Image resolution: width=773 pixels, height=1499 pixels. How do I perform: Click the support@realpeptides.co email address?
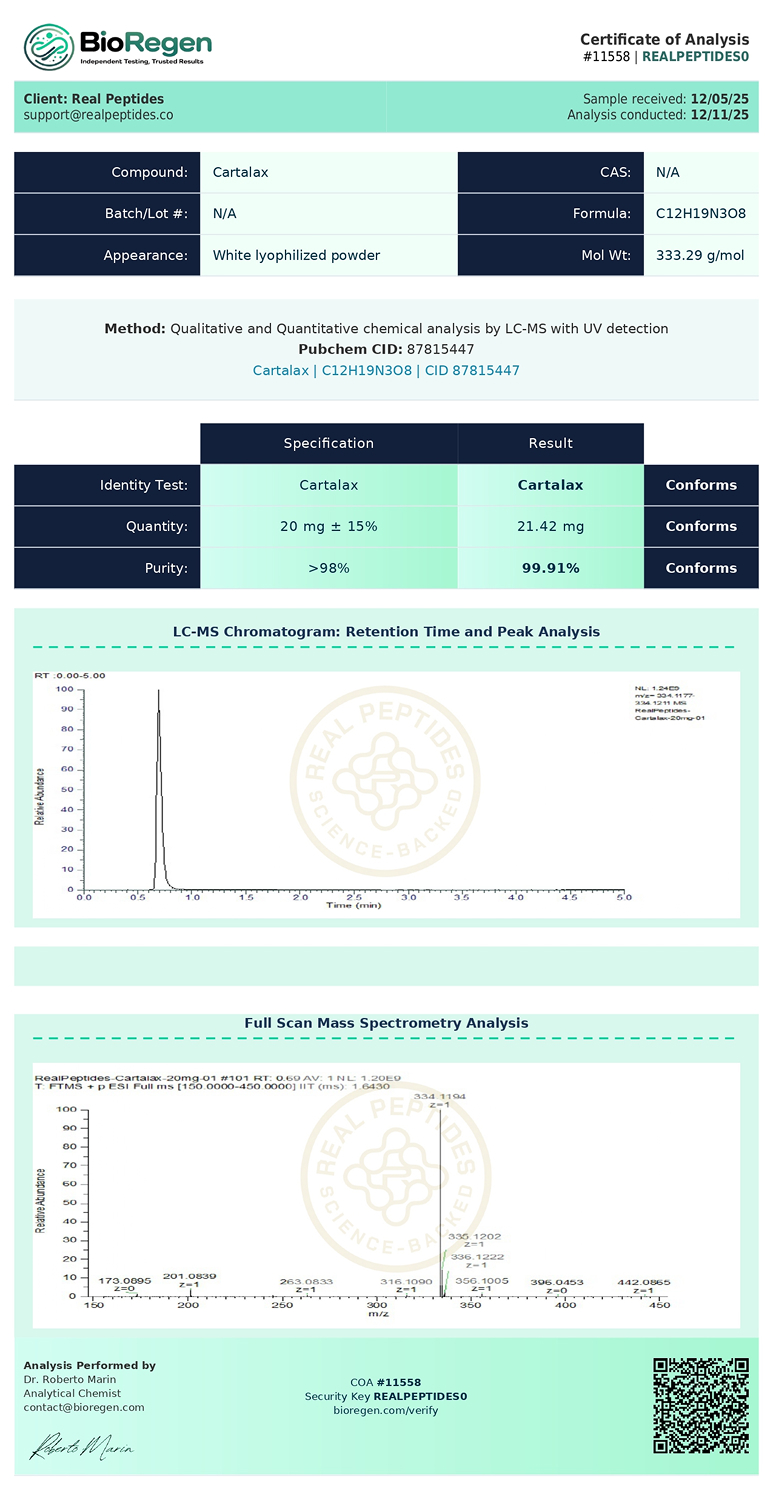[98, 115]
